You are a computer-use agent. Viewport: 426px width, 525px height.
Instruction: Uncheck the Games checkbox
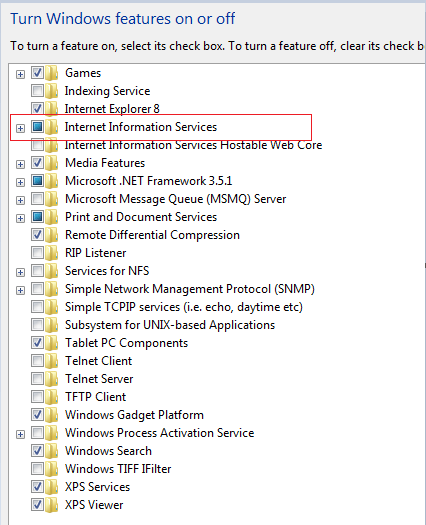point(37,72)
